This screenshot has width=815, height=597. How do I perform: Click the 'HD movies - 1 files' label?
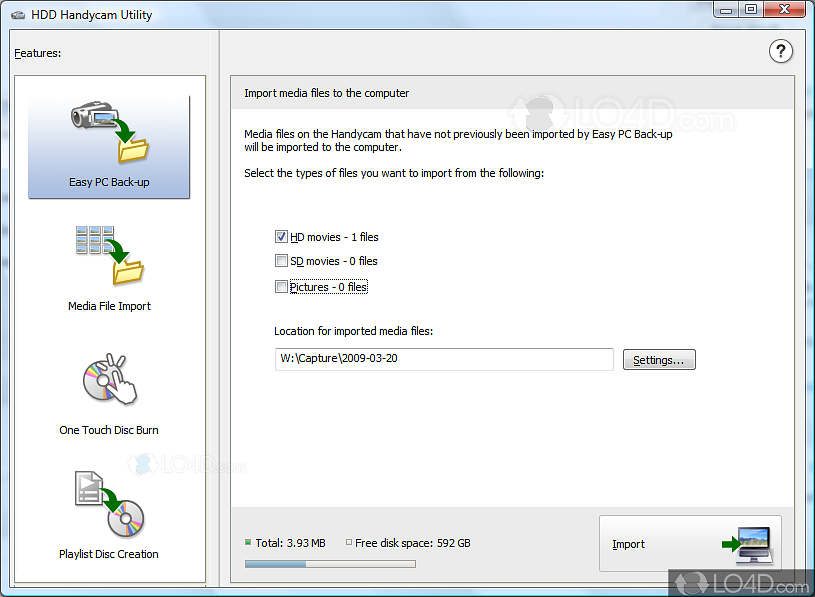click(334, 237)
